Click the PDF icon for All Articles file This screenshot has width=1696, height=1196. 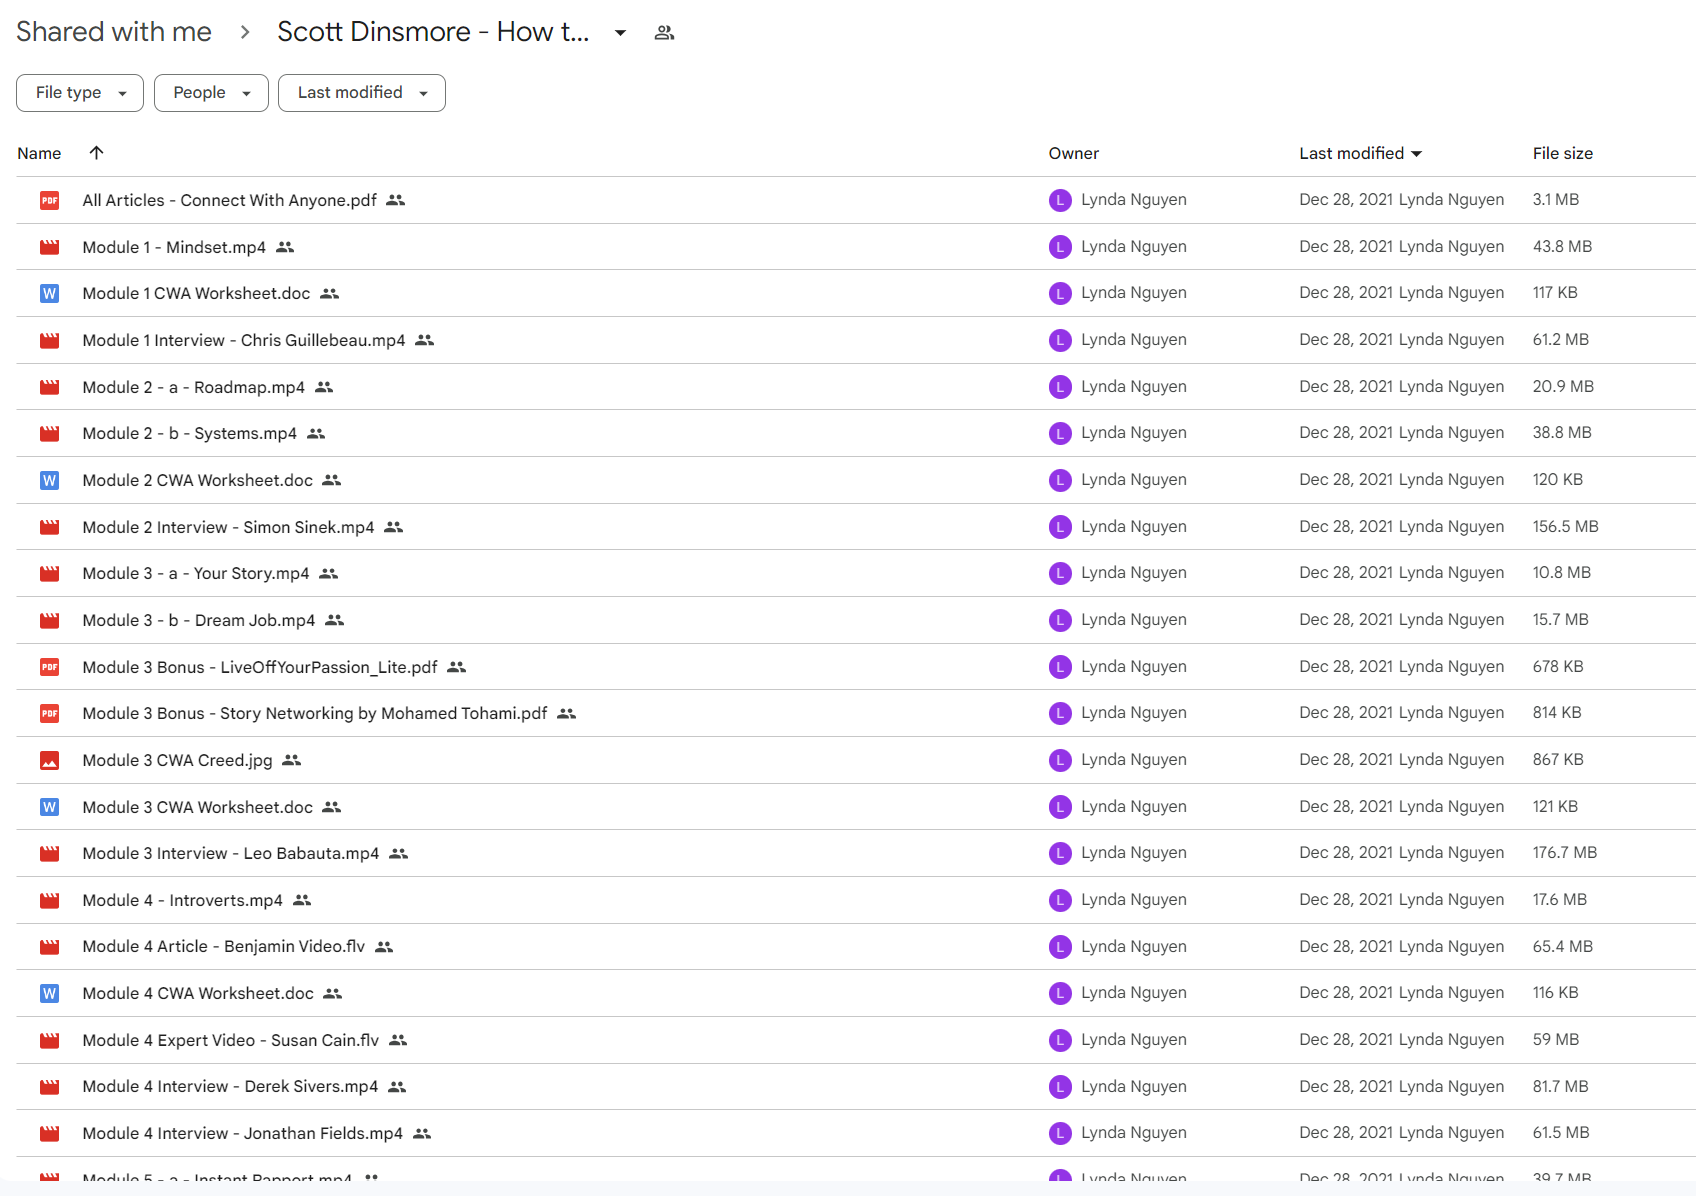[x=49, y=200]
